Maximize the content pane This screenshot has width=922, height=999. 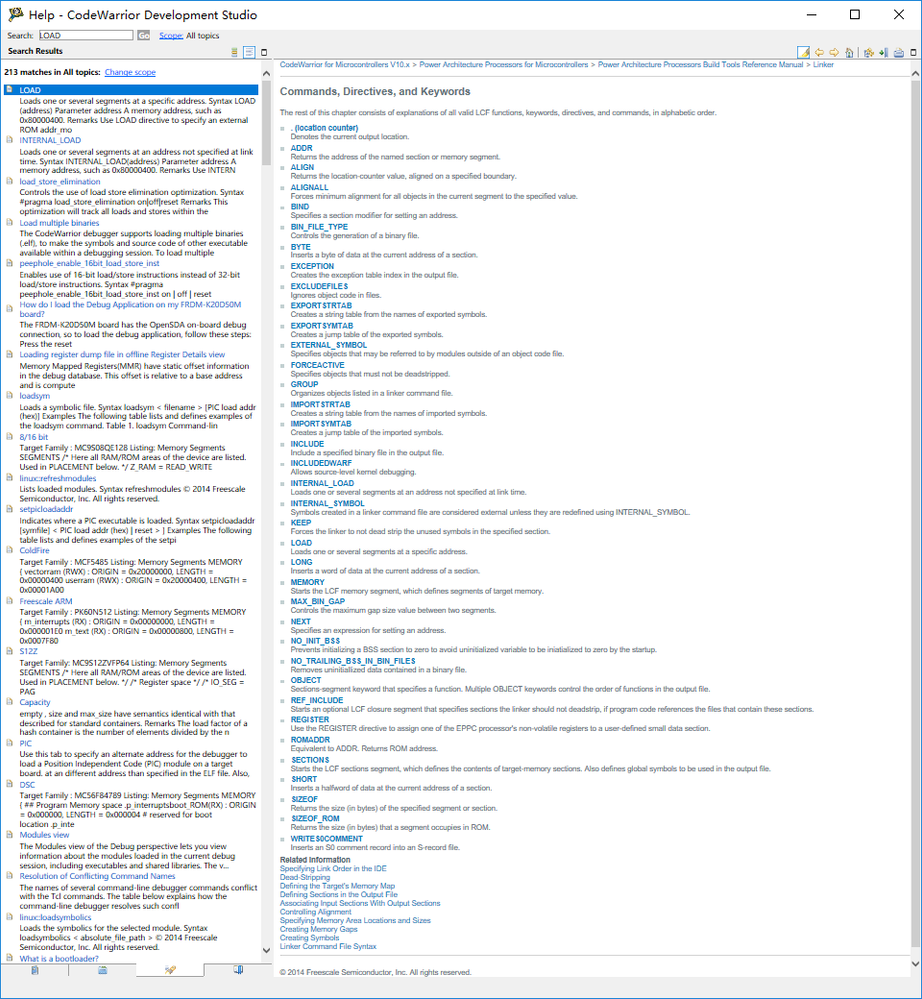pyautogui.click(x=913, y=52)
